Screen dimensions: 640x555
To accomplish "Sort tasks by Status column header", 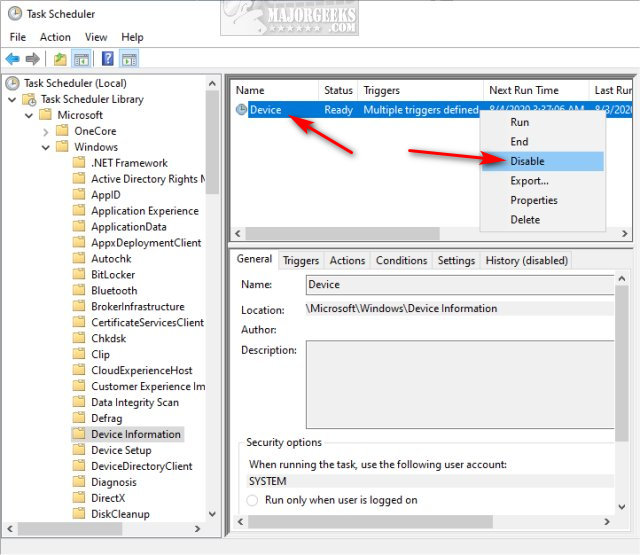I will (x=338, y=90).
